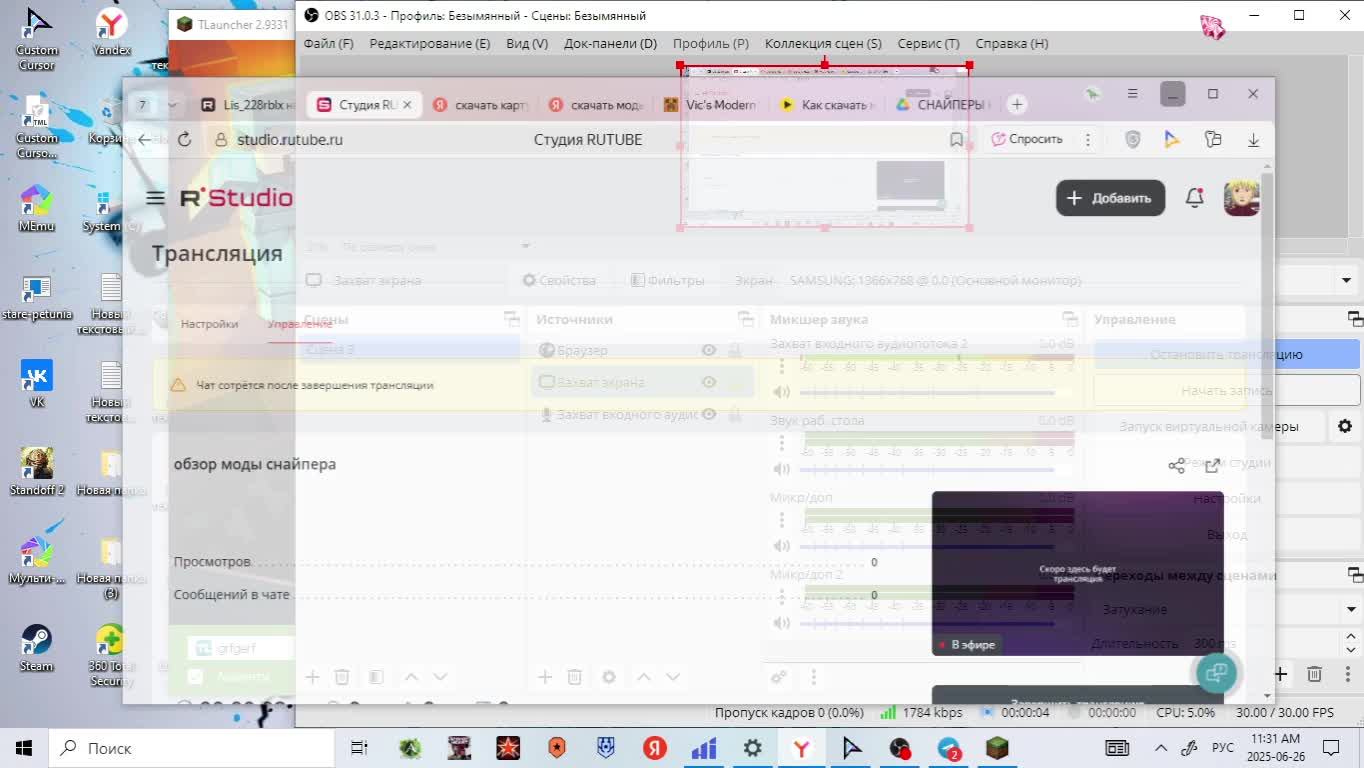Show hidden system tray icons chevron
Image resolution: width=1364 pixels, height=768 pixels.
pos(1161,748)
